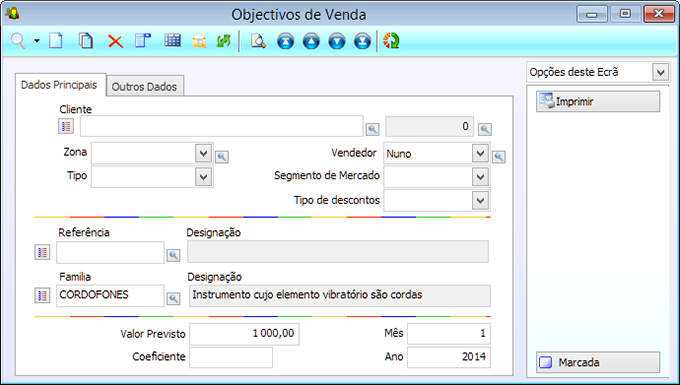Click the Referência Designação grey field
Screen dimensions: 680x385
[x=338, y=252]
